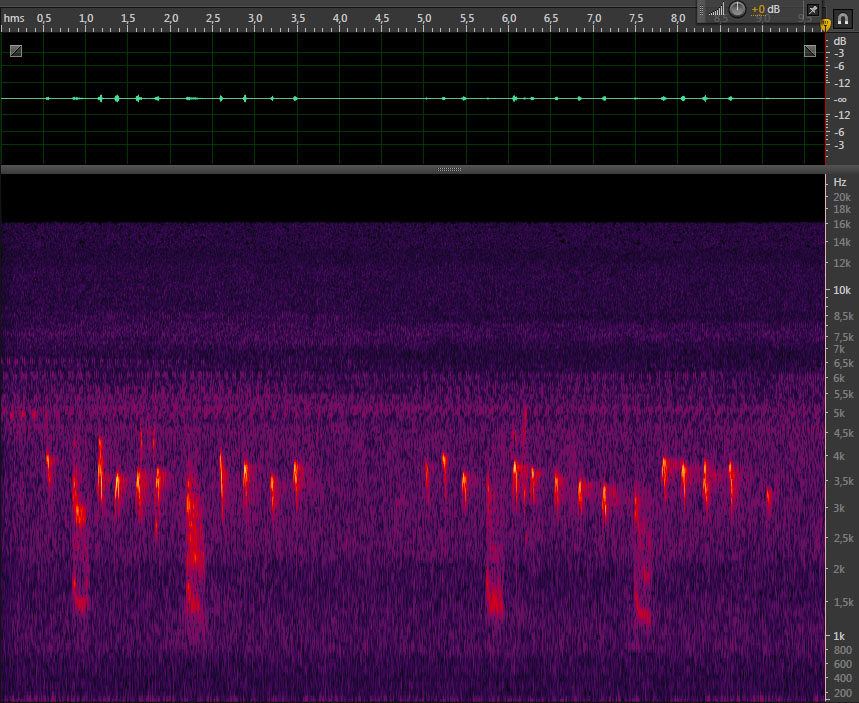
Task: Click the 16k label on the frequency scale
Action: point(842,224)
